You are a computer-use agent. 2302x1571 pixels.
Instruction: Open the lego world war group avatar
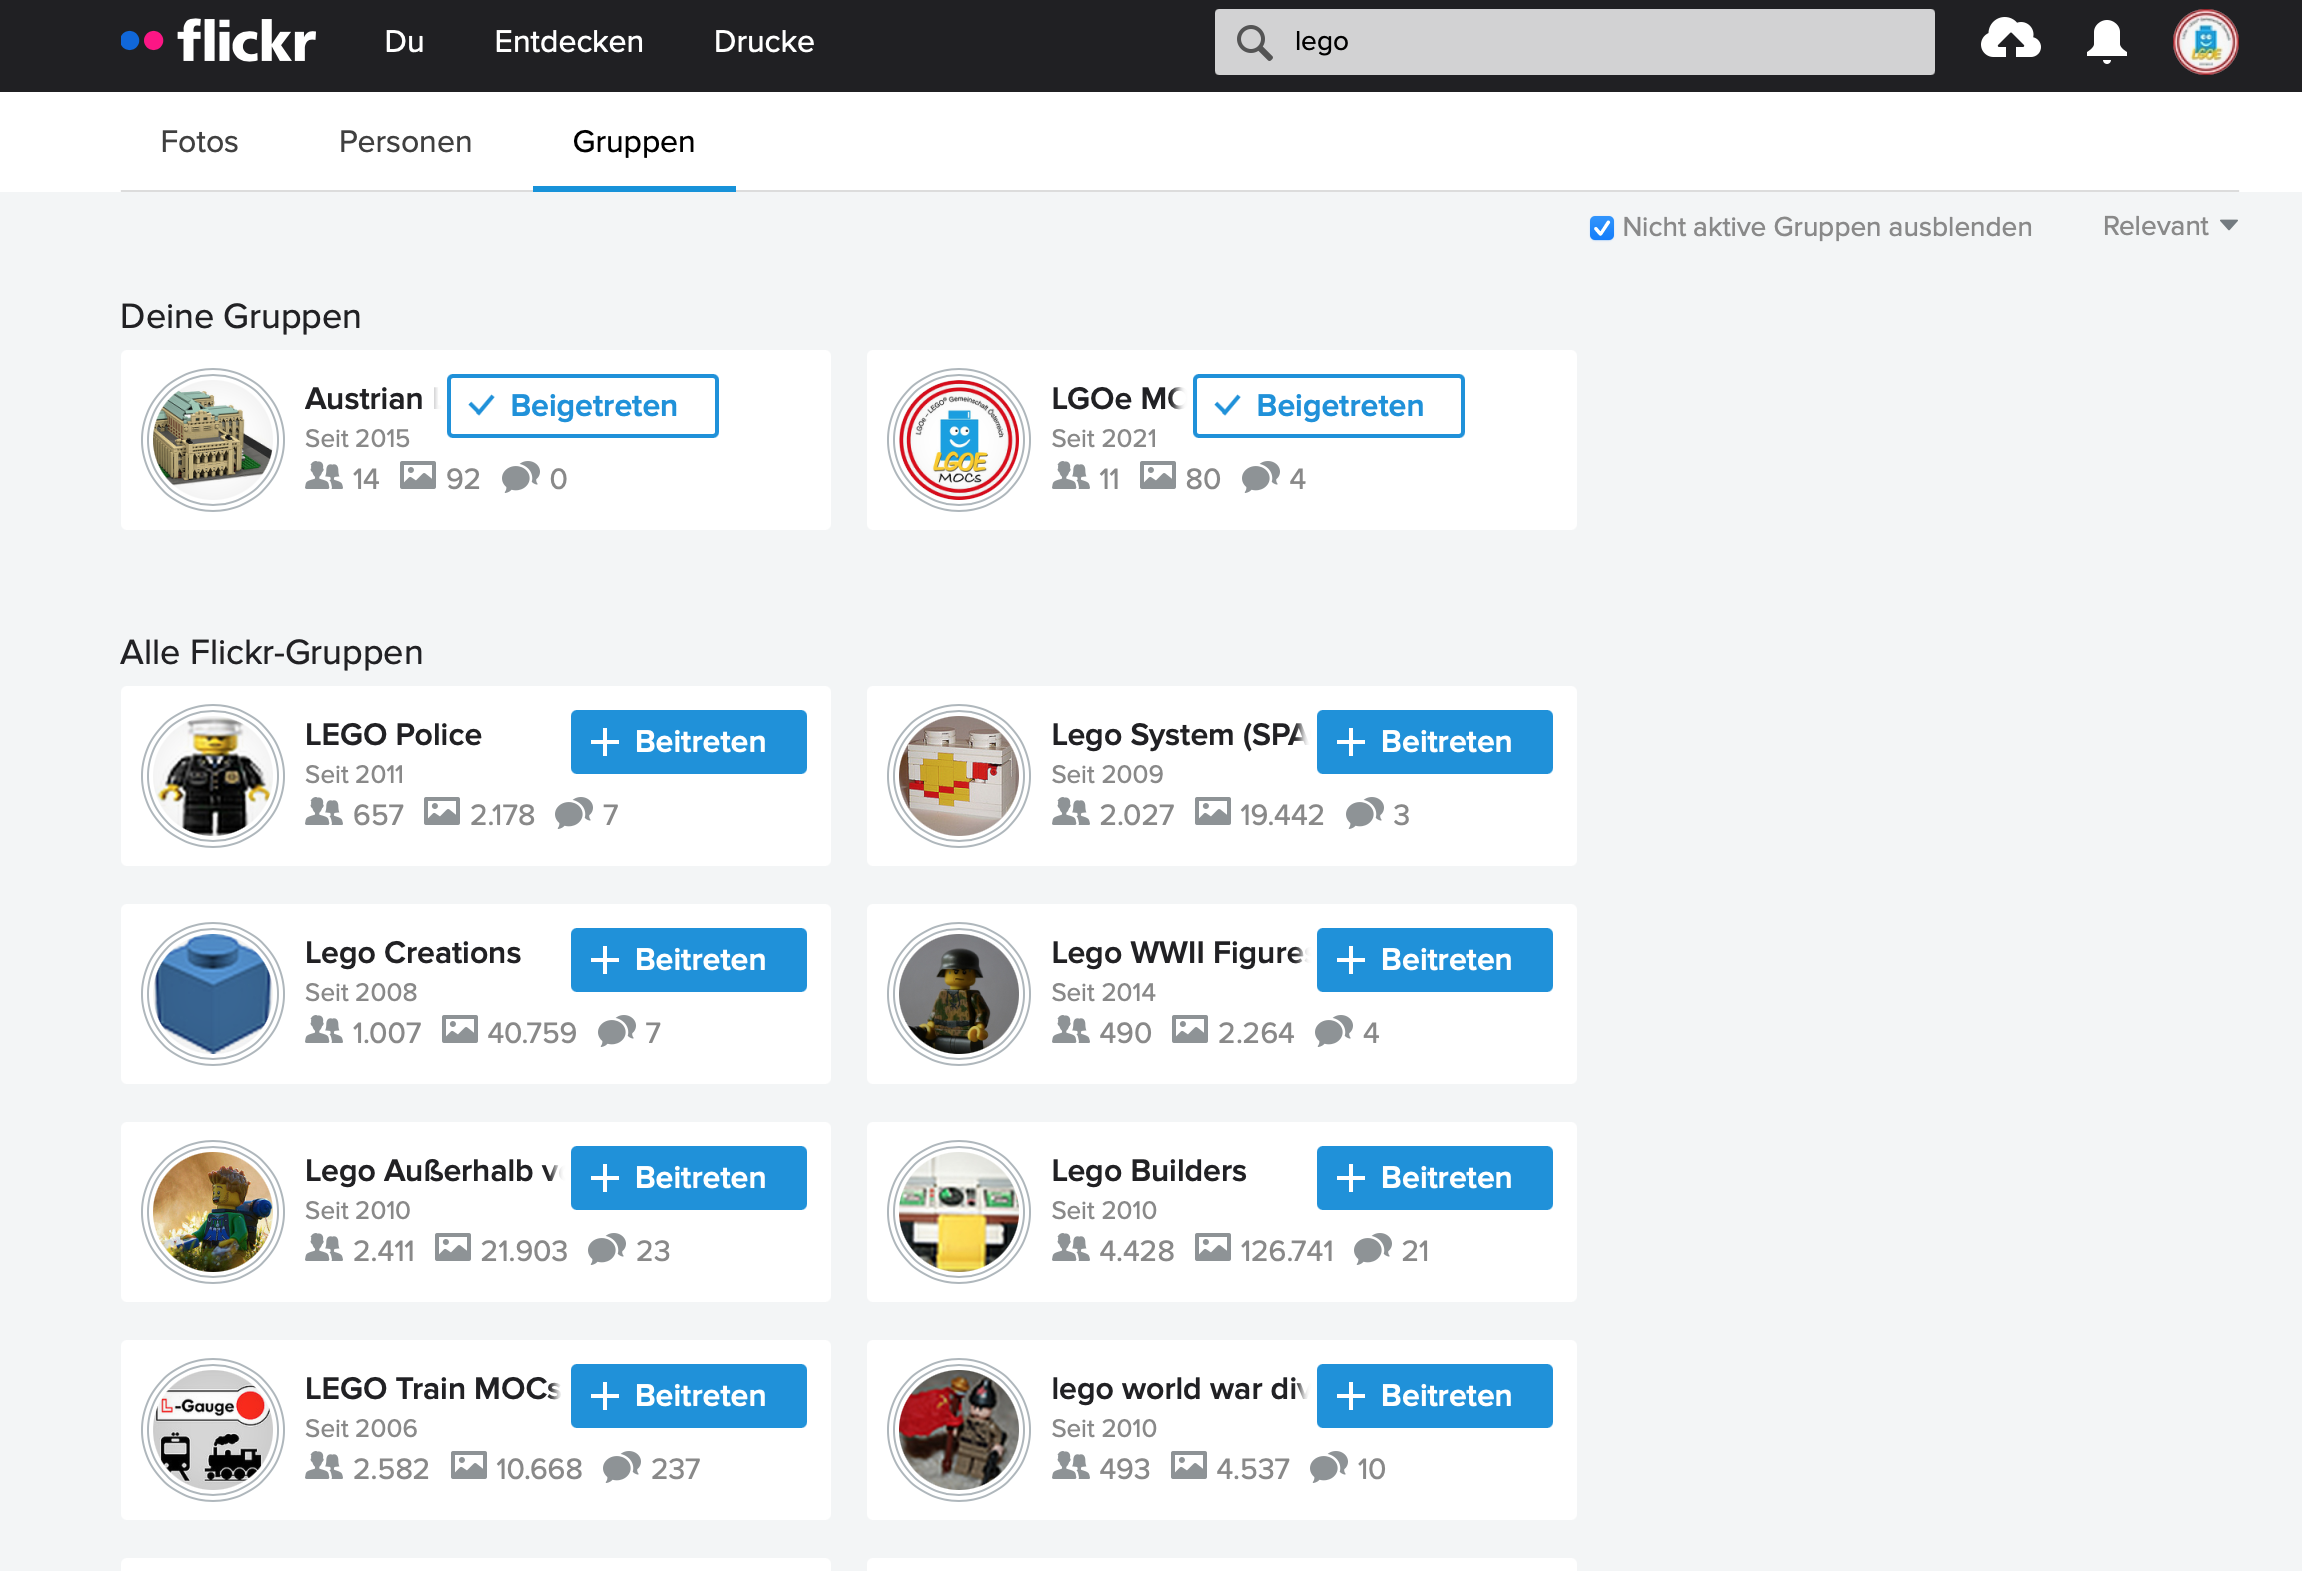tap(959, 1430)
